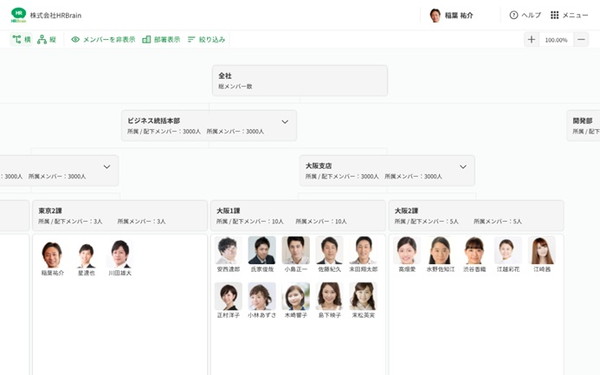This screenshot has width=600, height=375.
Task: Collapse the ビジネス統括本部 chevron
Action: coord(285,122)
